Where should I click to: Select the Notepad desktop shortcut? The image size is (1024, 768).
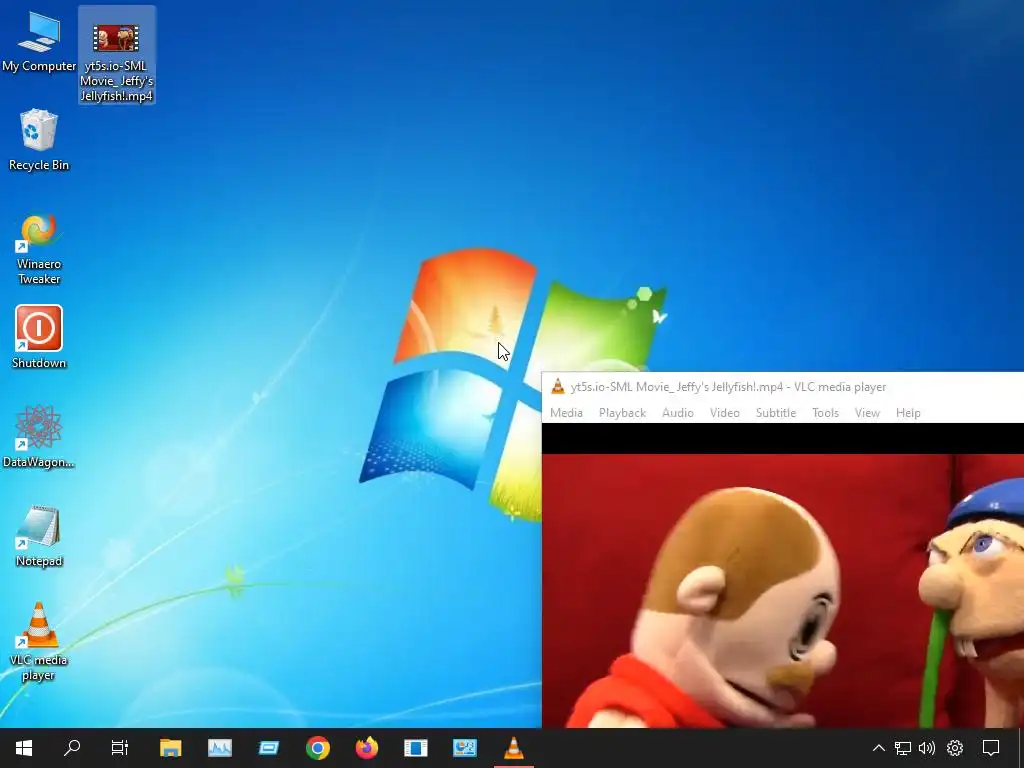click(x=39, y=536)
